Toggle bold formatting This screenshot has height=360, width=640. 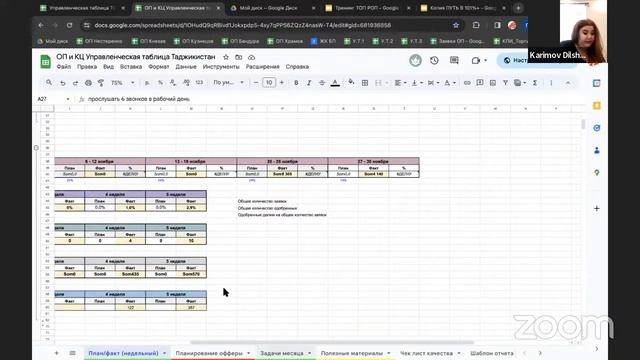pos(296,83)
